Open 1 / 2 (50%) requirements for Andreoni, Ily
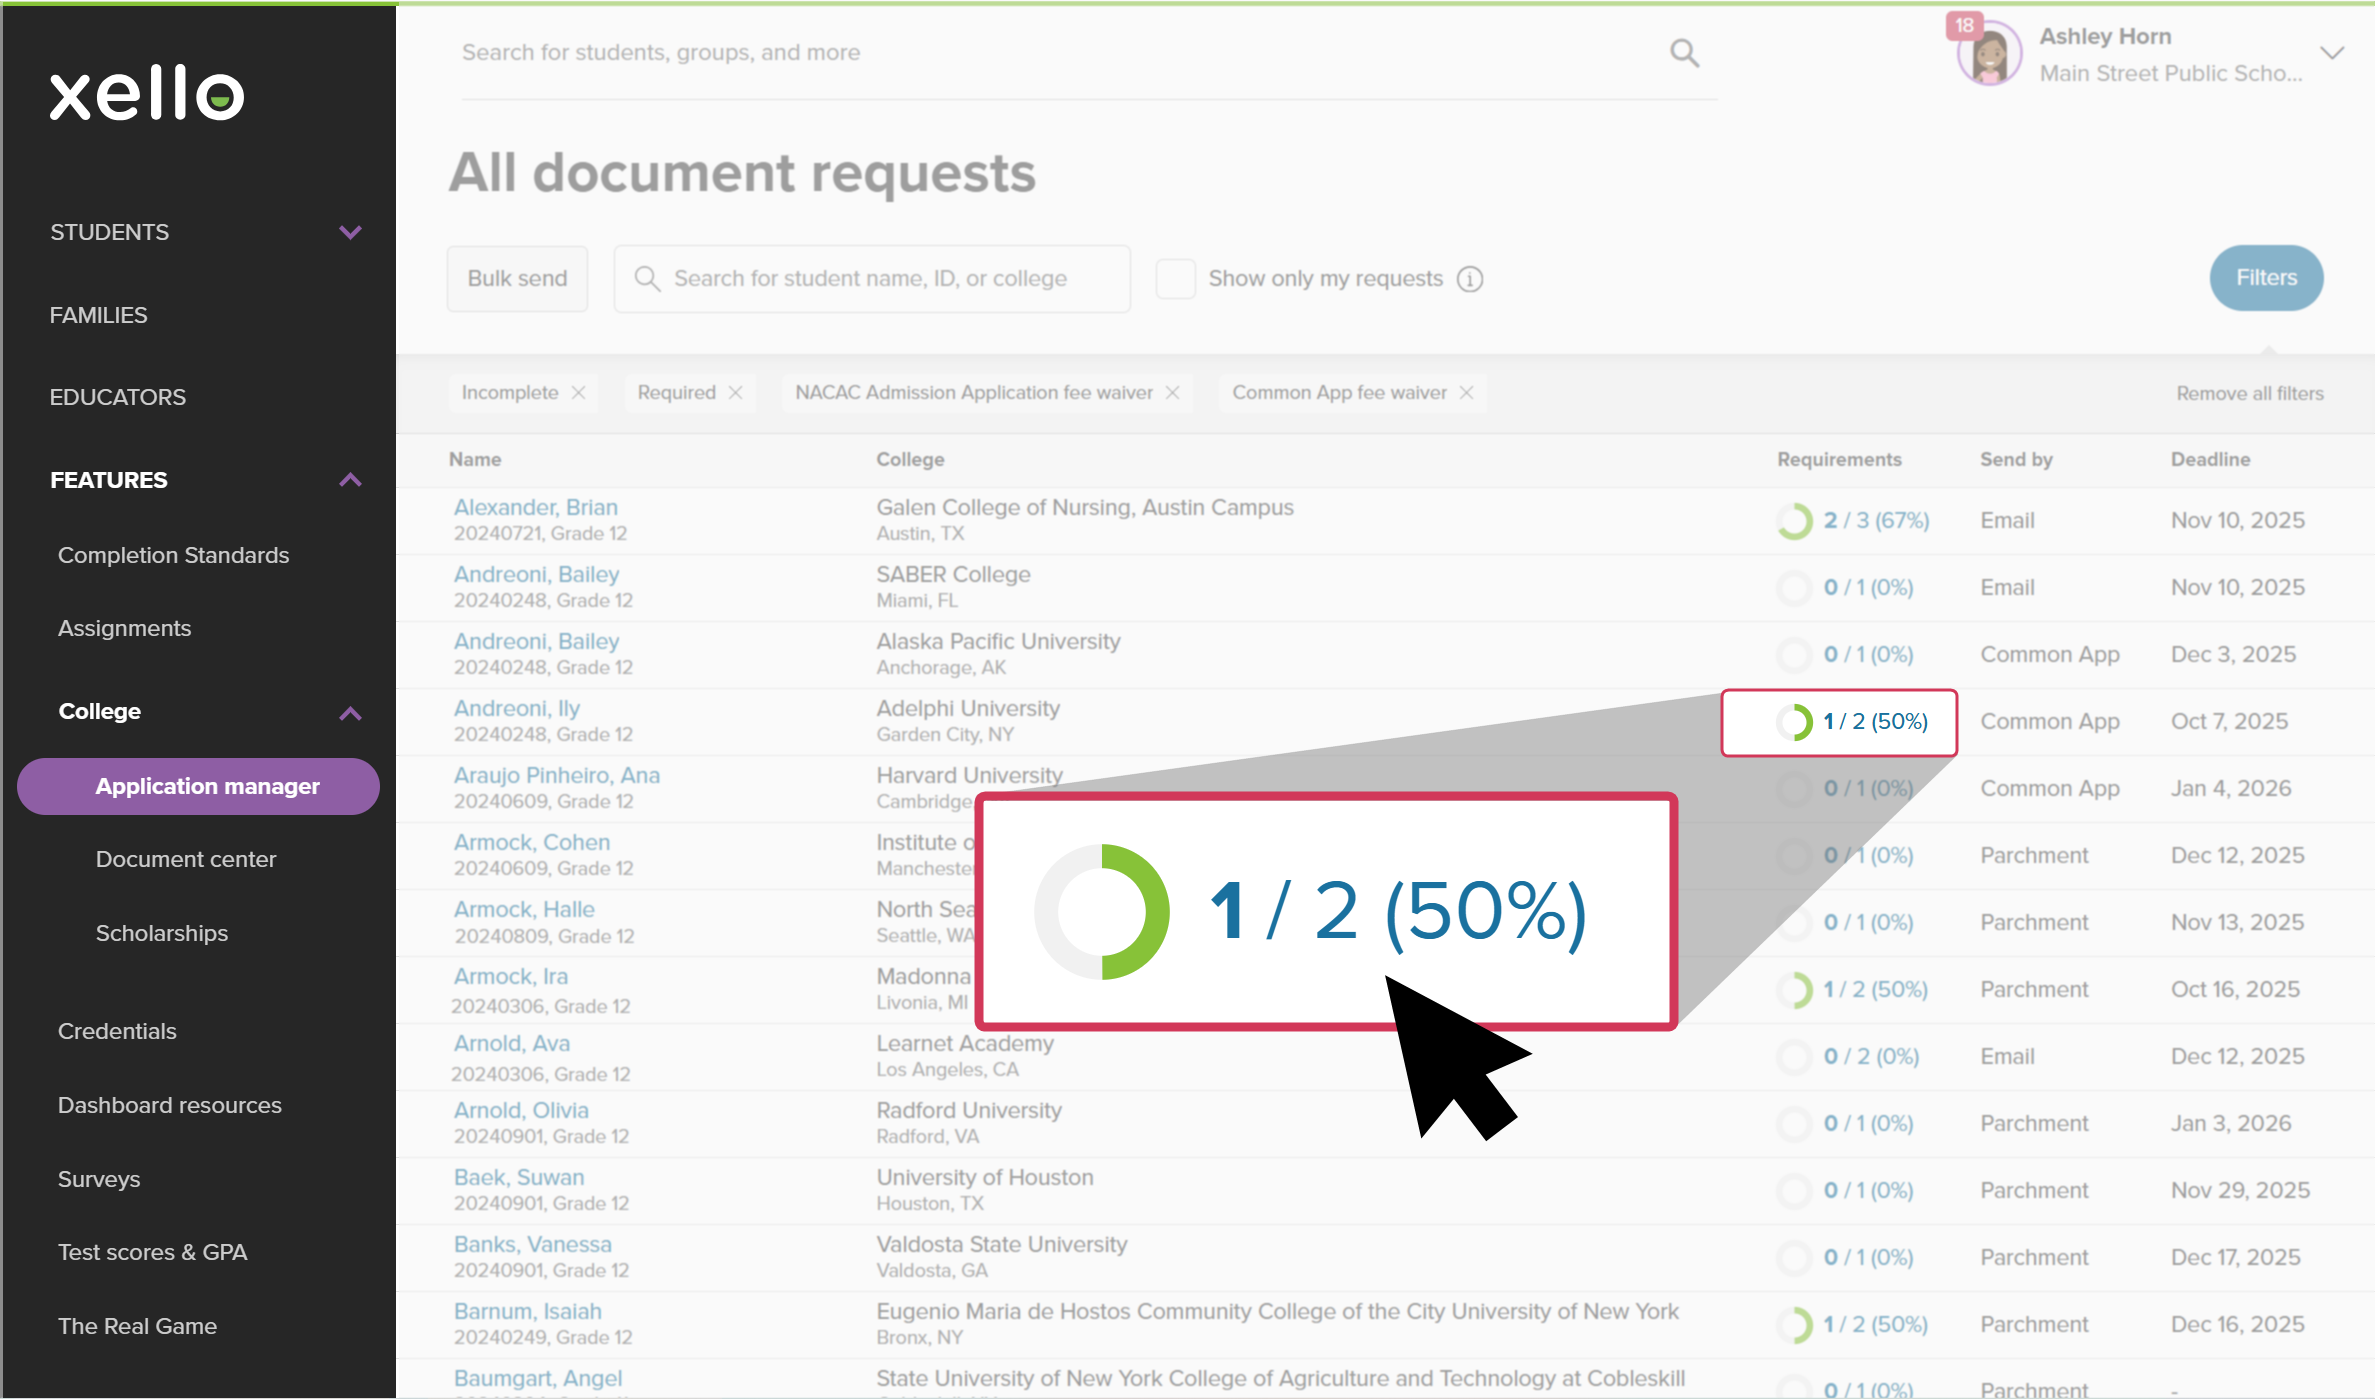Screen dimensions: 2375x1399 1875,721
